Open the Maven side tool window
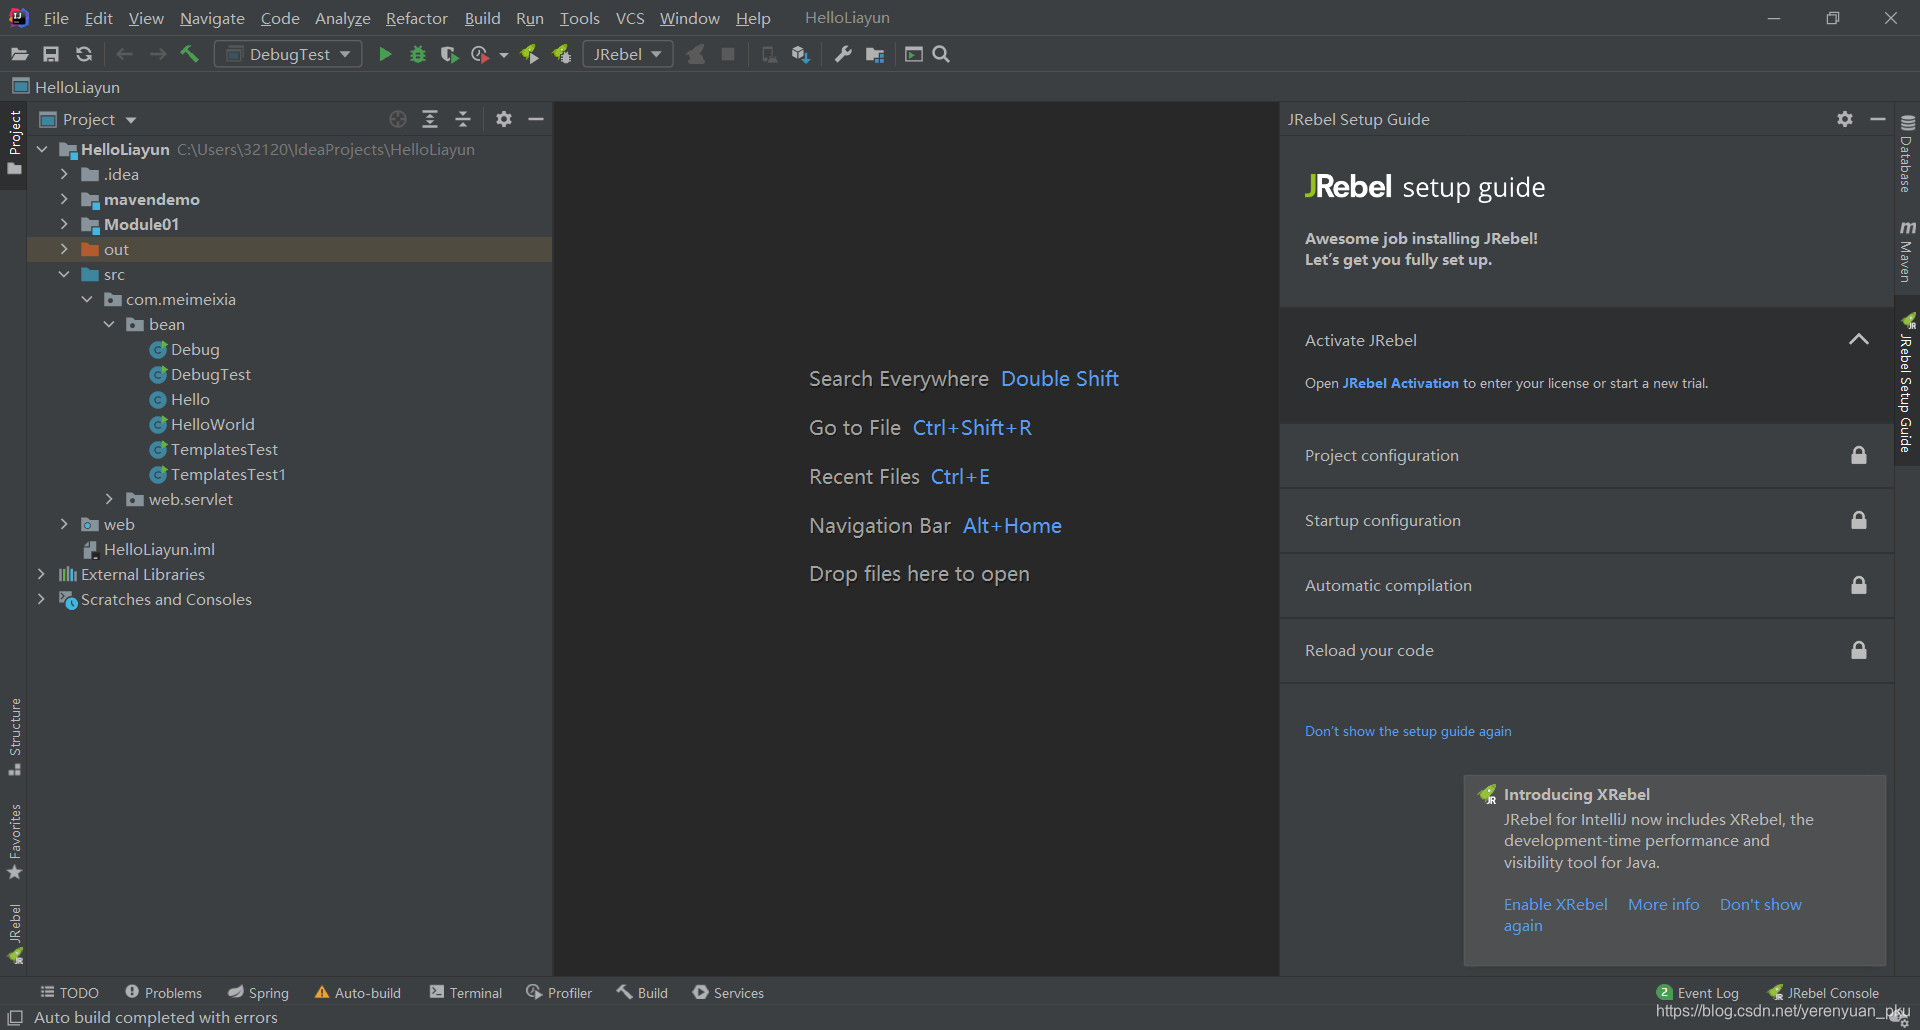 click(1907, 250)
